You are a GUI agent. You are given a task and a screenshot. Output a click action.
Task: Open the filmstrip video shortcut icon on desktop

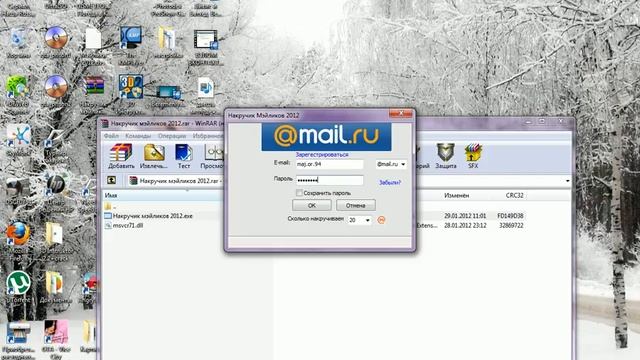[206, 40]
